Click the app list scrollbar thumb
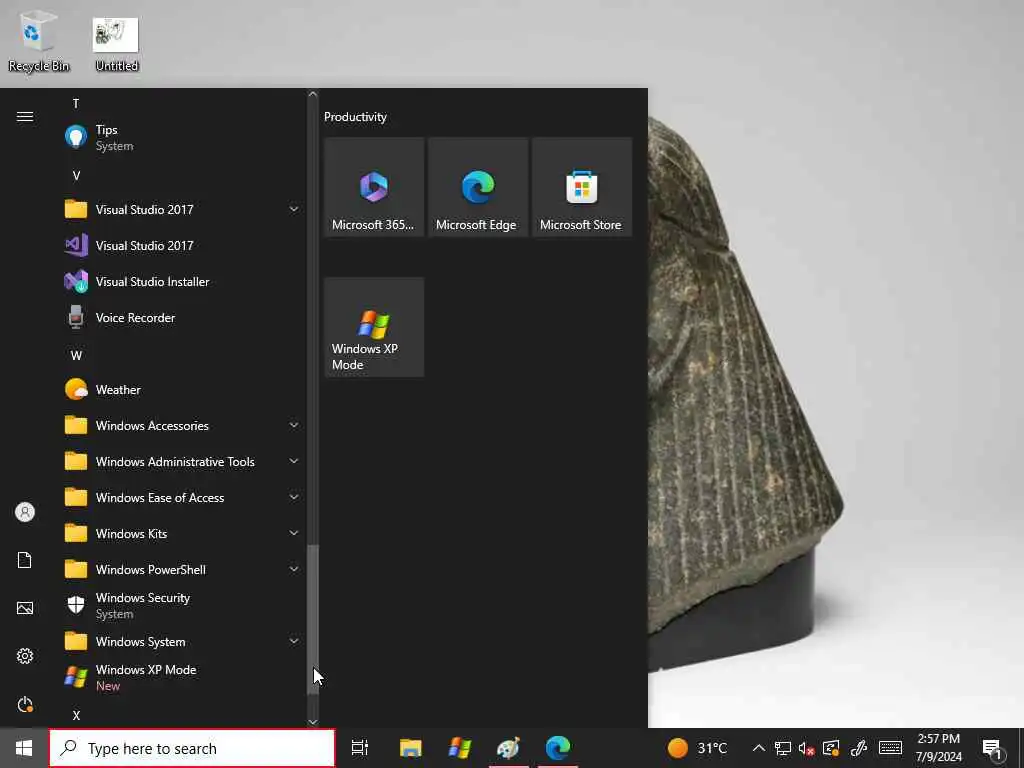1024x768 pixels. pyautogui.click(x=313, y=619)
